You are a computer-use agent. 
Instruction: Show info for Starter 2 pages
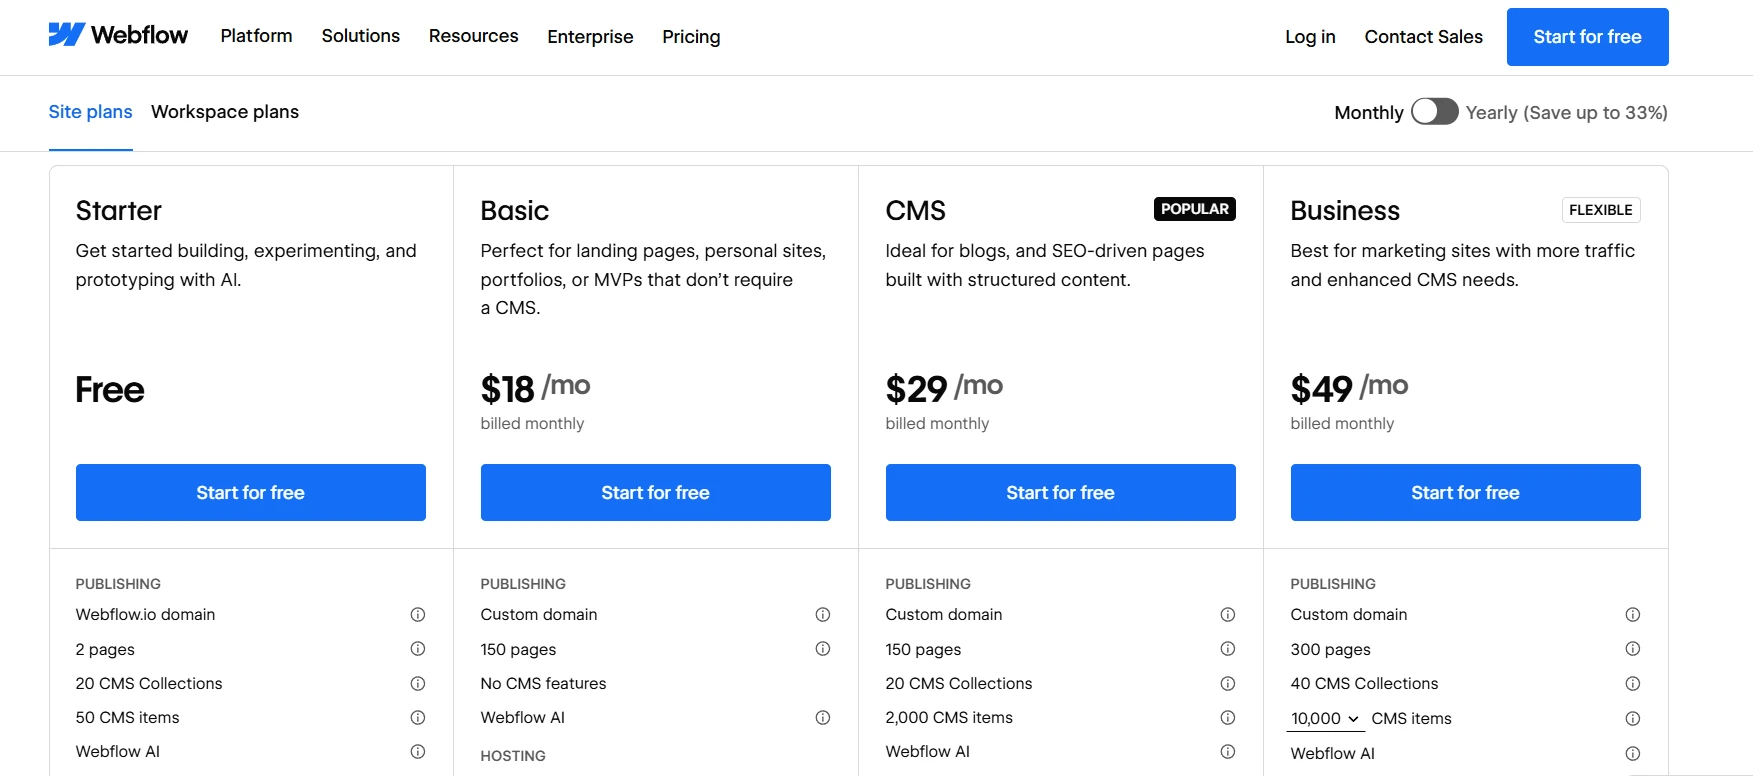(418, 649)
